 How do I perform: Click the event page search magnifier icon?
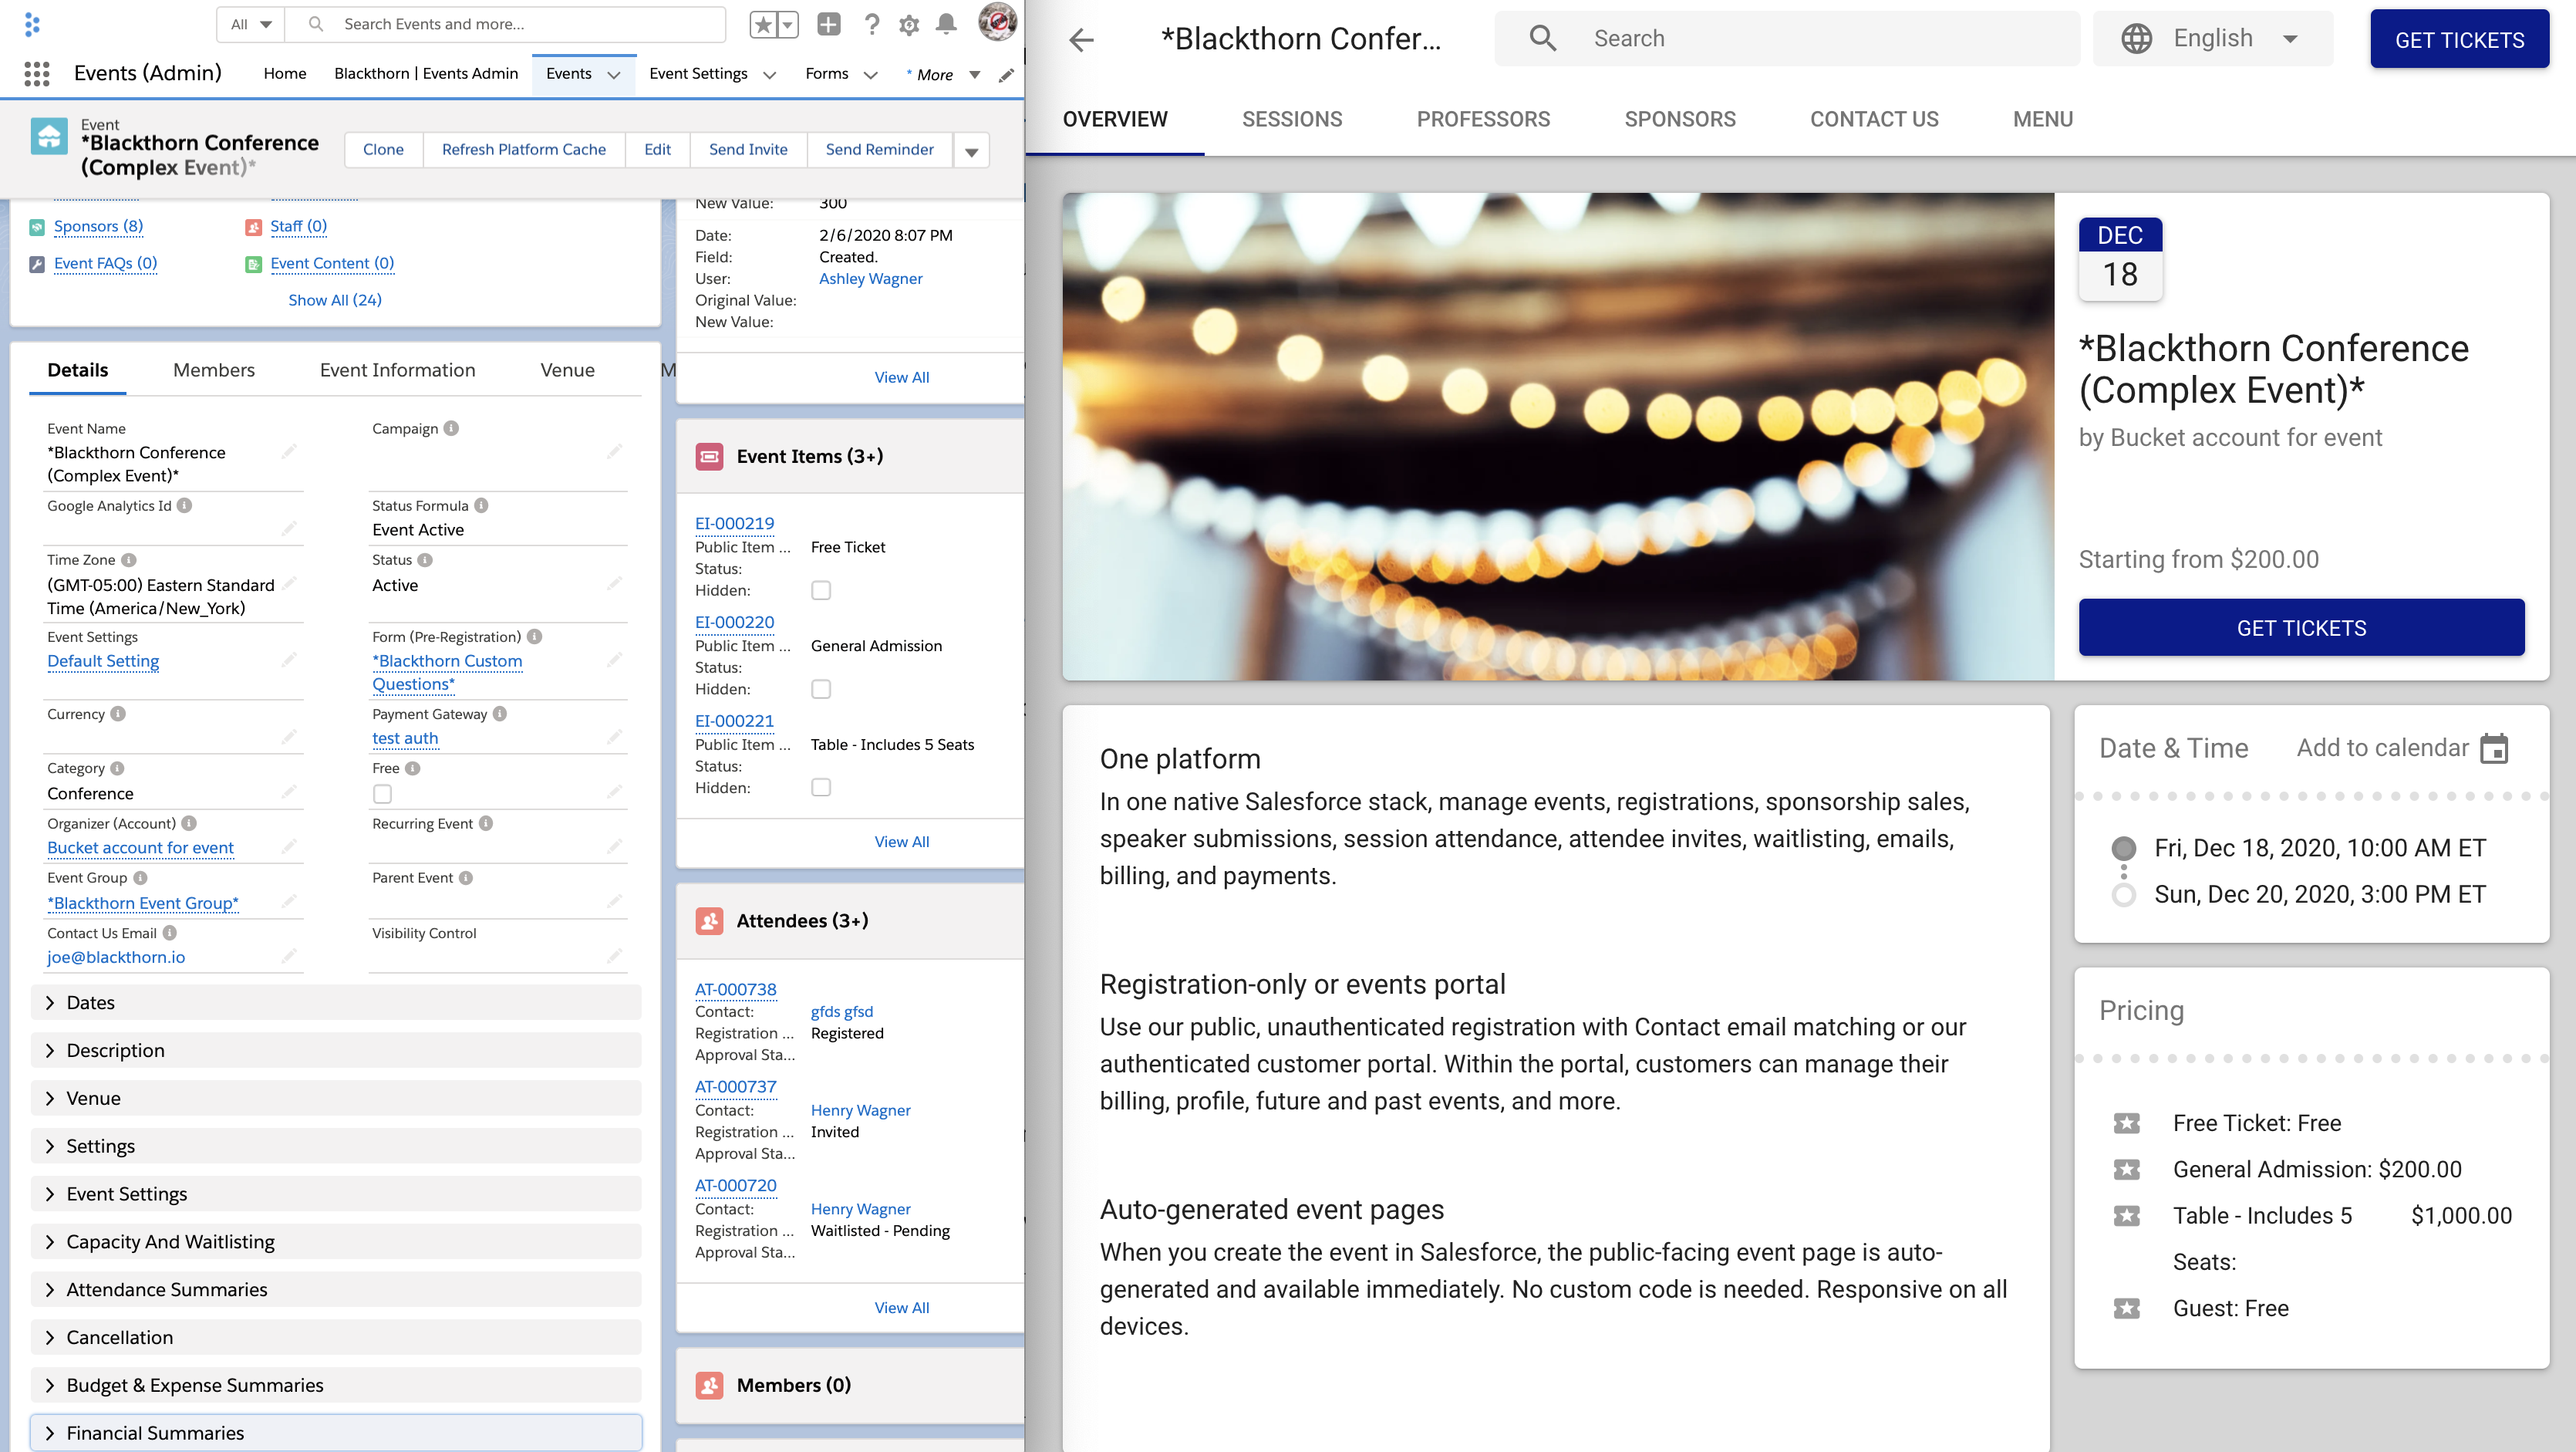click(x=1543, y=38)
